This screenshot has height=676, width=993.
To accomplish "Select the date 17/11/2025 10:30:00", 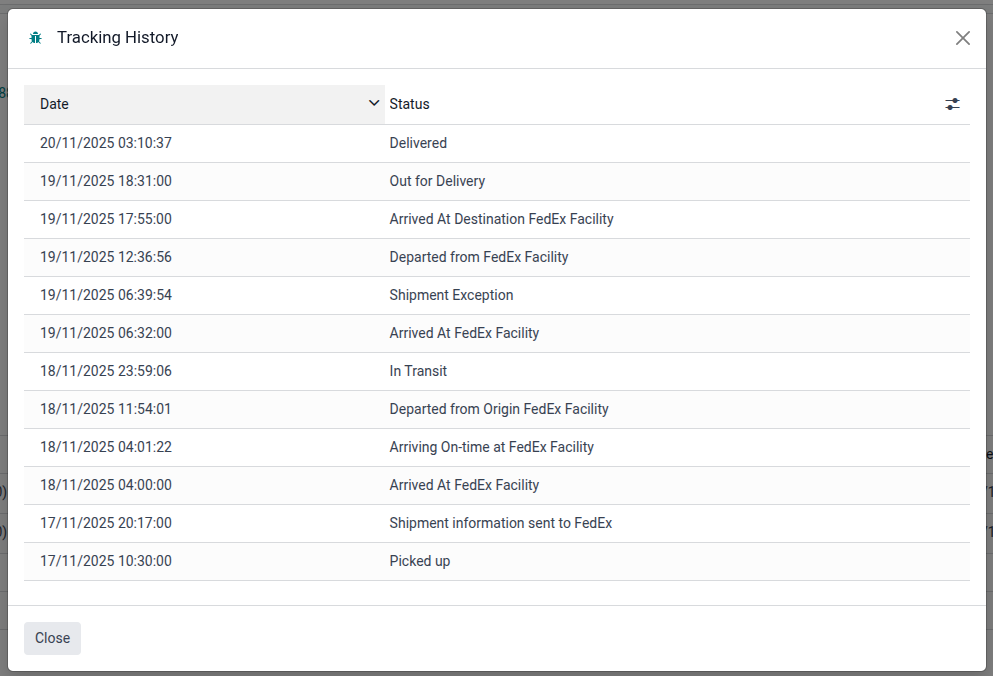I will 106,561.
